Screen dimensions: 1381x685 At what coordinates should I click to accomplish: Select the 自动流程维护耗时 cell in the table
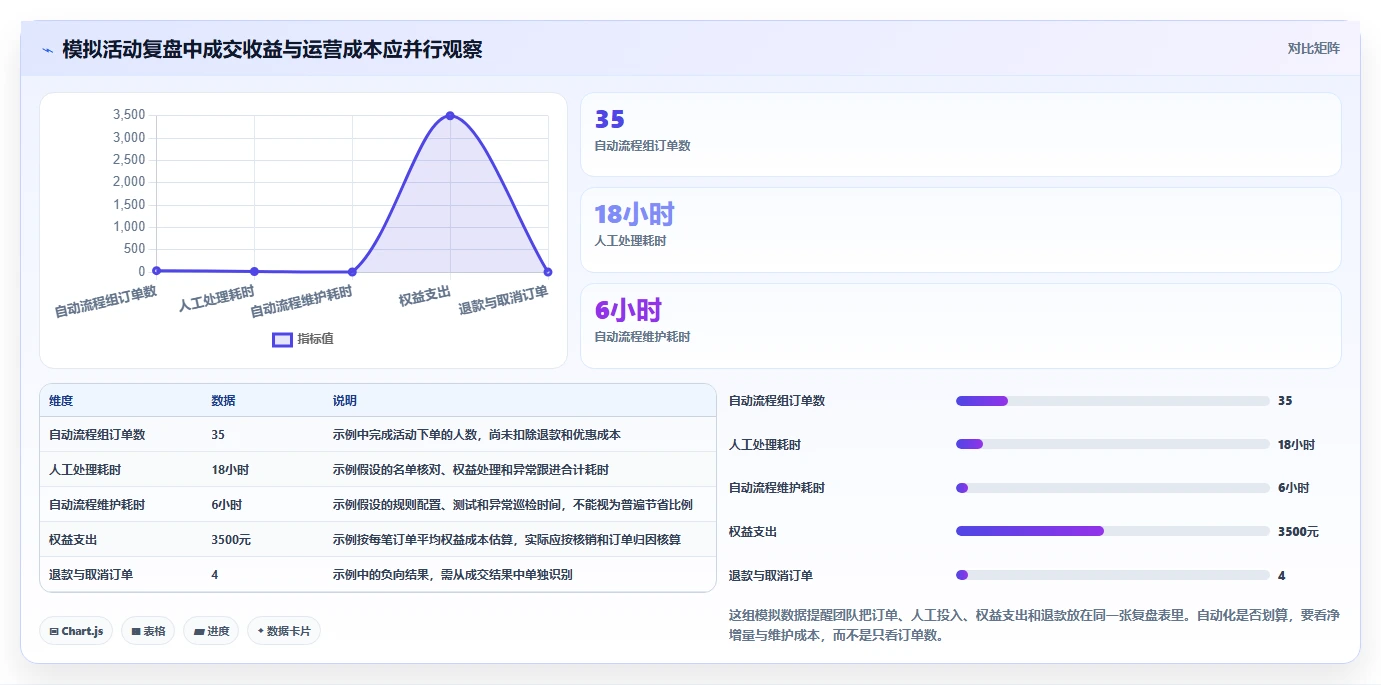coord(97,505)
